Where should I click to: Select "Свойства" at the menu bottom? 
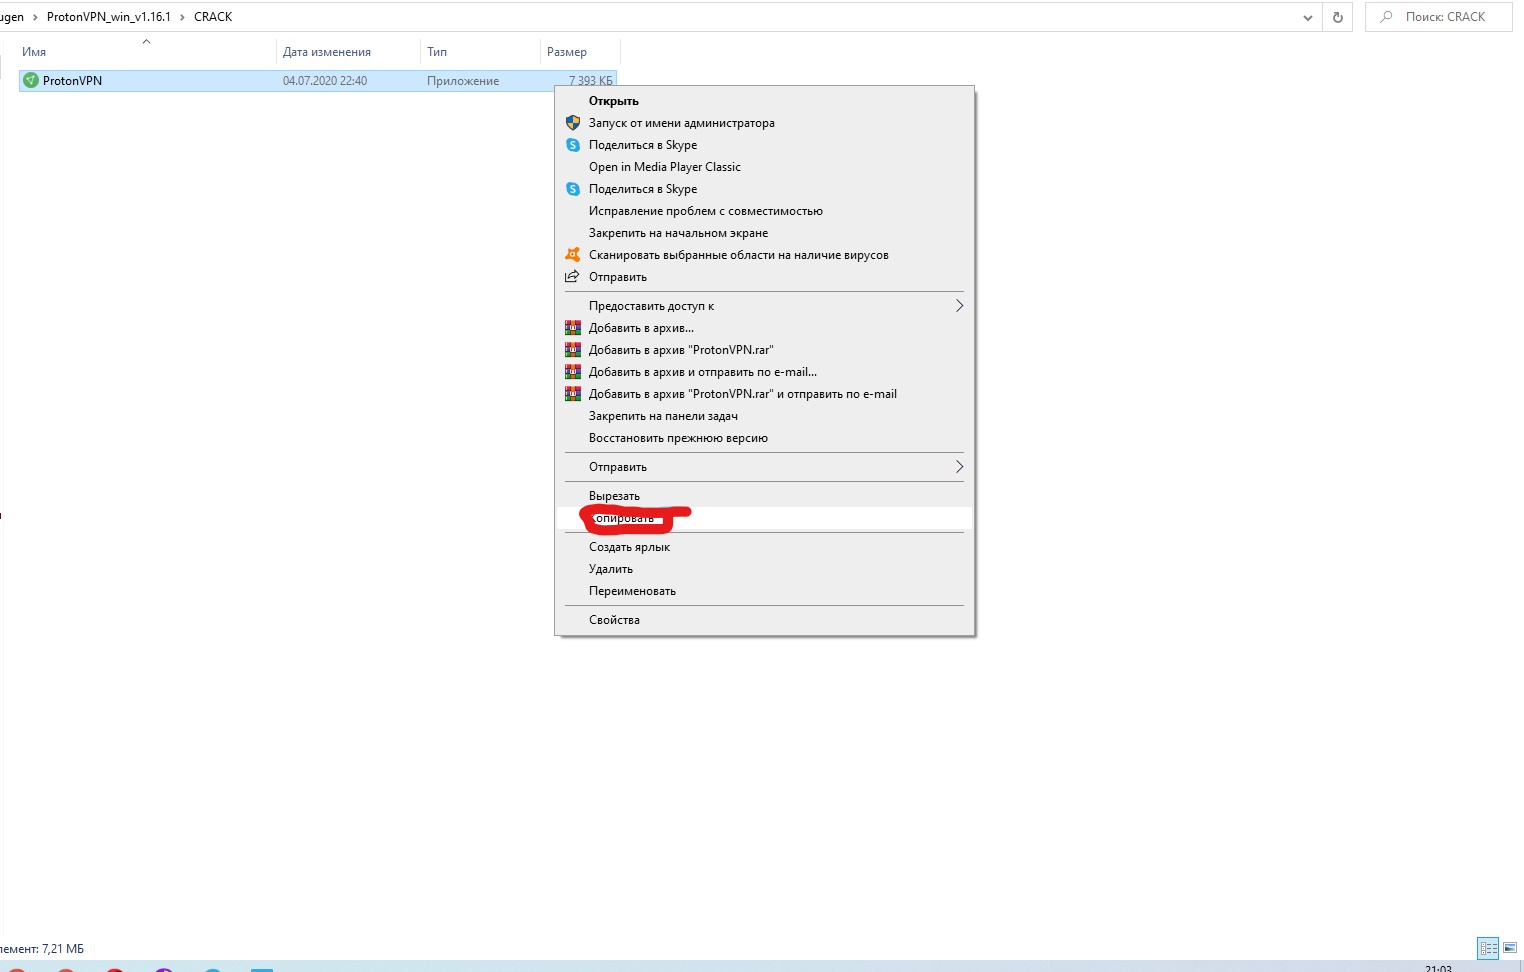(x=614, y=620)
